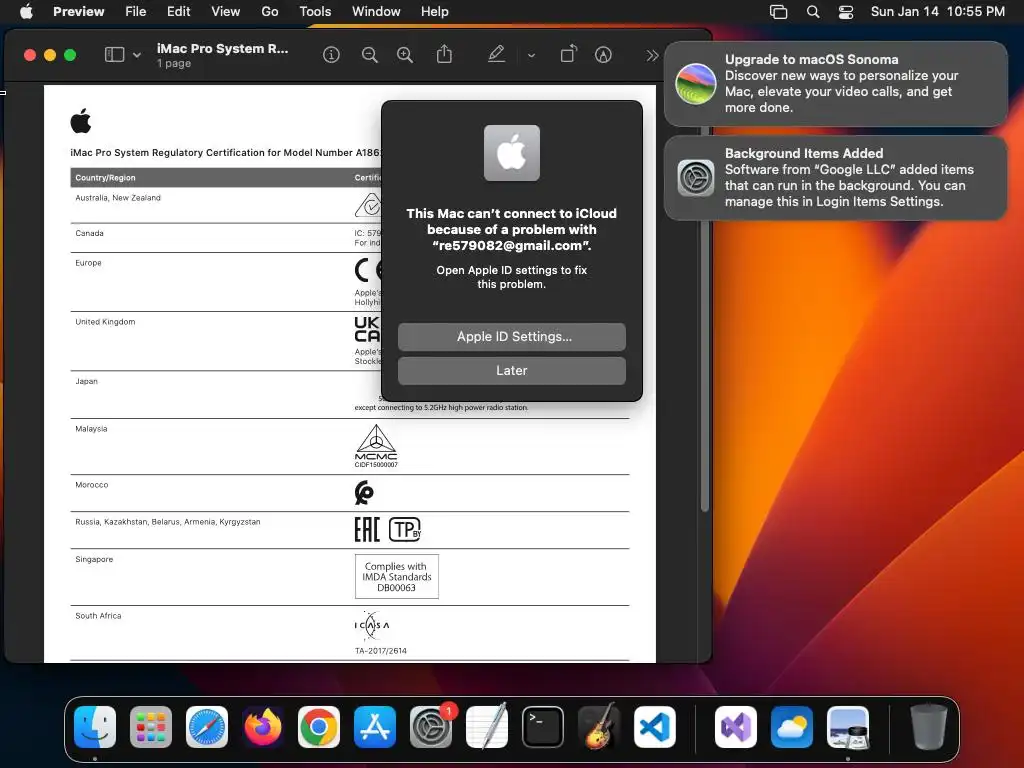Screen dimensions: 1024x768
Task: Zoom out with the minus magnifier
Action: point(370,55)
